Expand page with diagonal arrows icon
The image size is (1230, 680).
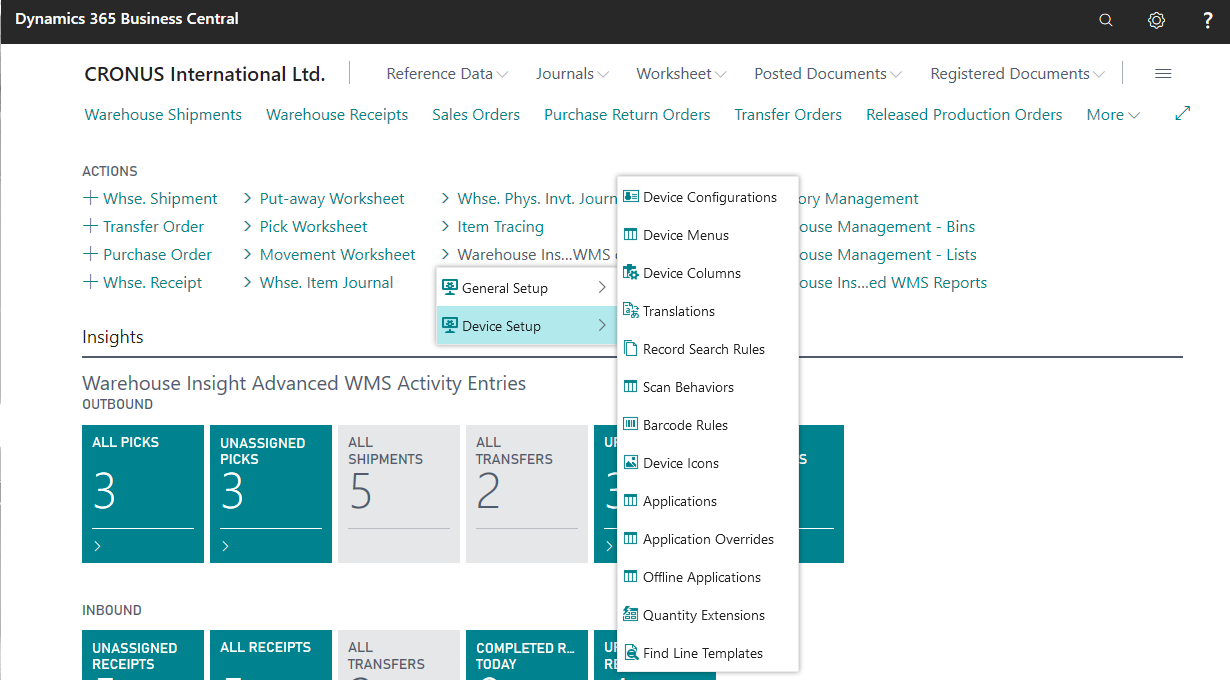(1183, 114)
